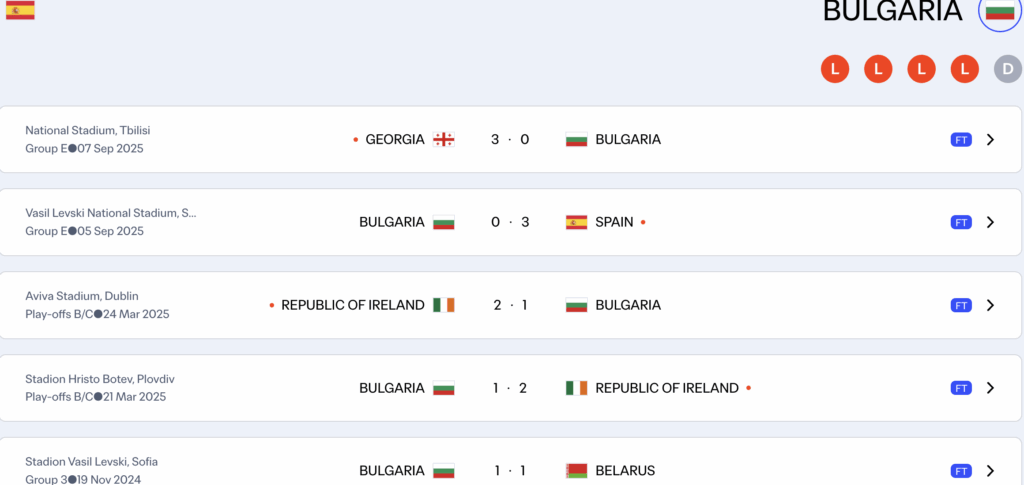Click Ireland flag in the Plovdiv match row

point(576,388)
